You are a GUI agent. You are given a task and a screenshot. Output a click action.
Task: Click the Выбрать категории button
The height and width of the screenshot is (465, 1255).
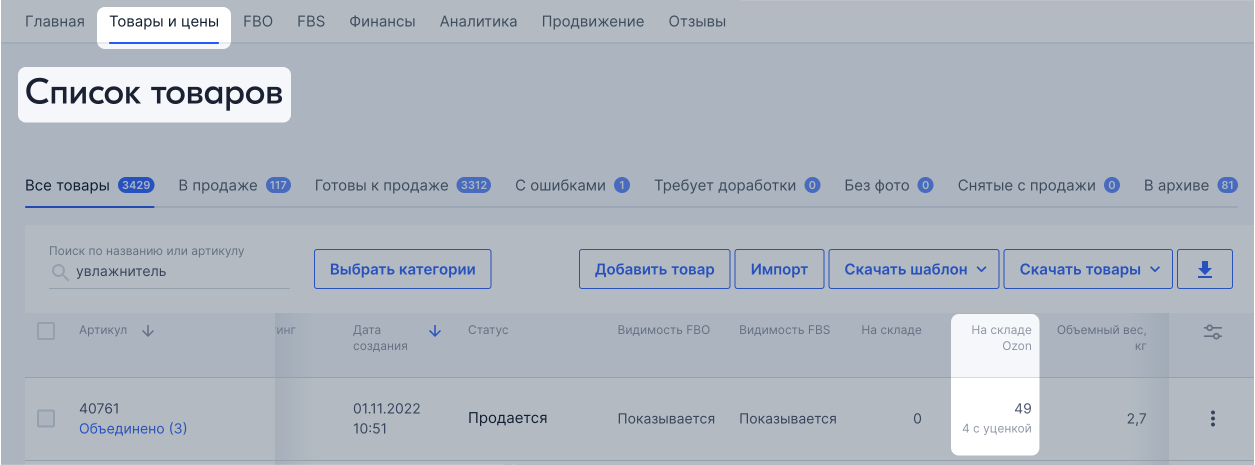[402, 269]
